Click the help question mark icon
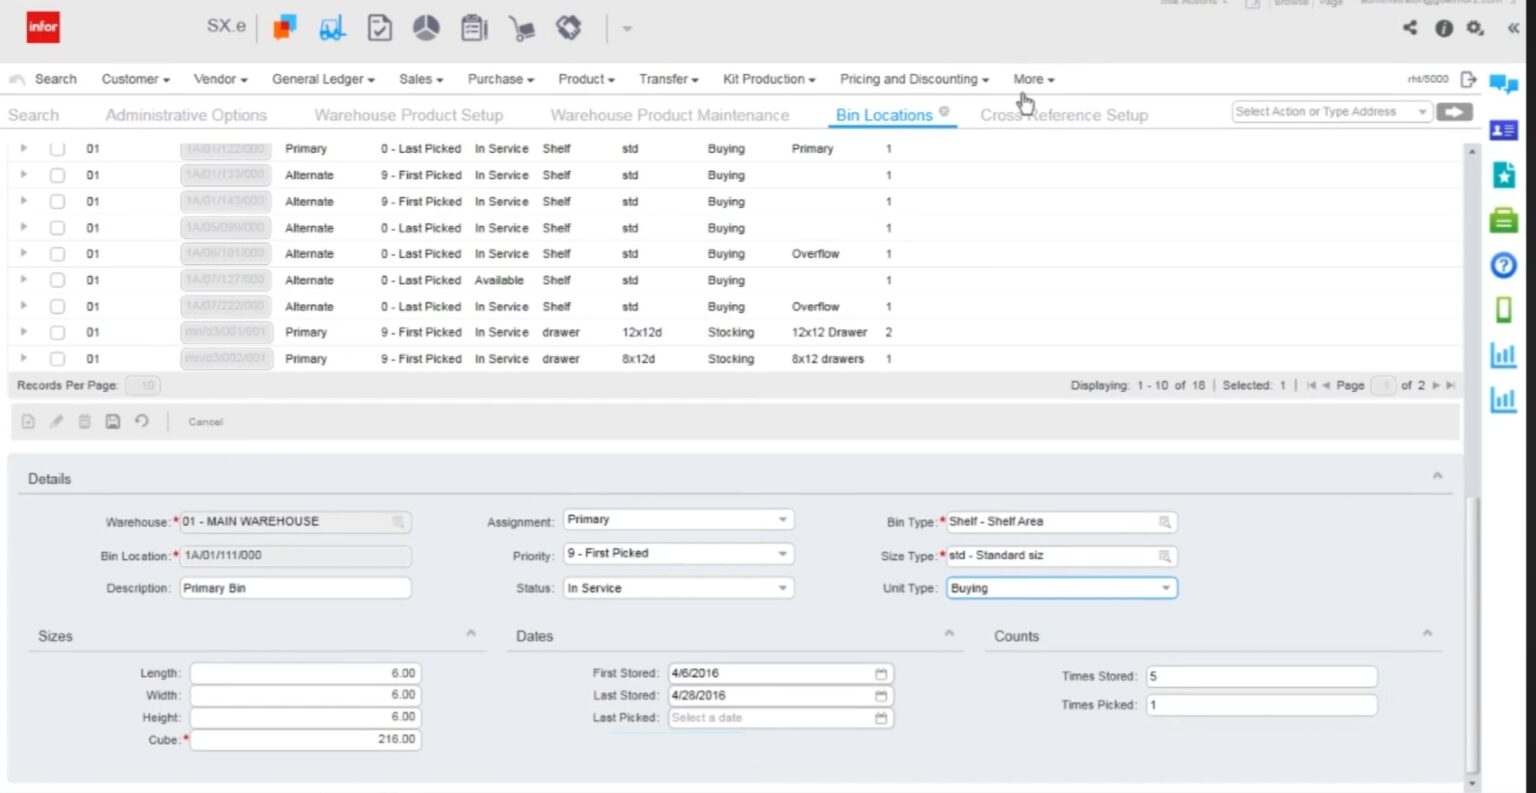The image size is (1536, 793). (1503, 265)
